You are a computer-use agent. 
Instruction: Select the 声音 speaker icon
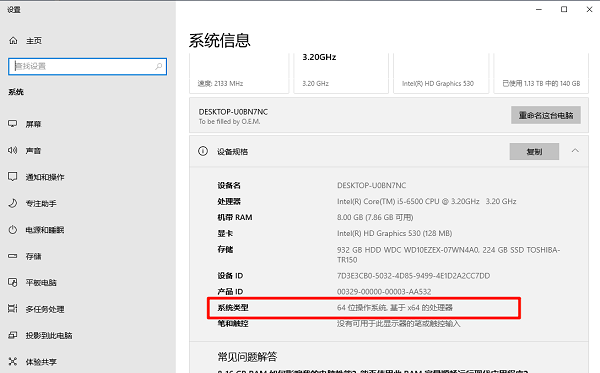click(x=13, y=150)
